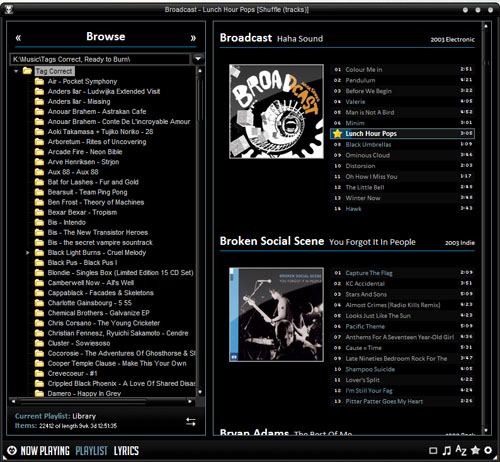Switch to the LYRICS tab
The image size is (500, 462).
pyautogui.click(x=126, y=451)
